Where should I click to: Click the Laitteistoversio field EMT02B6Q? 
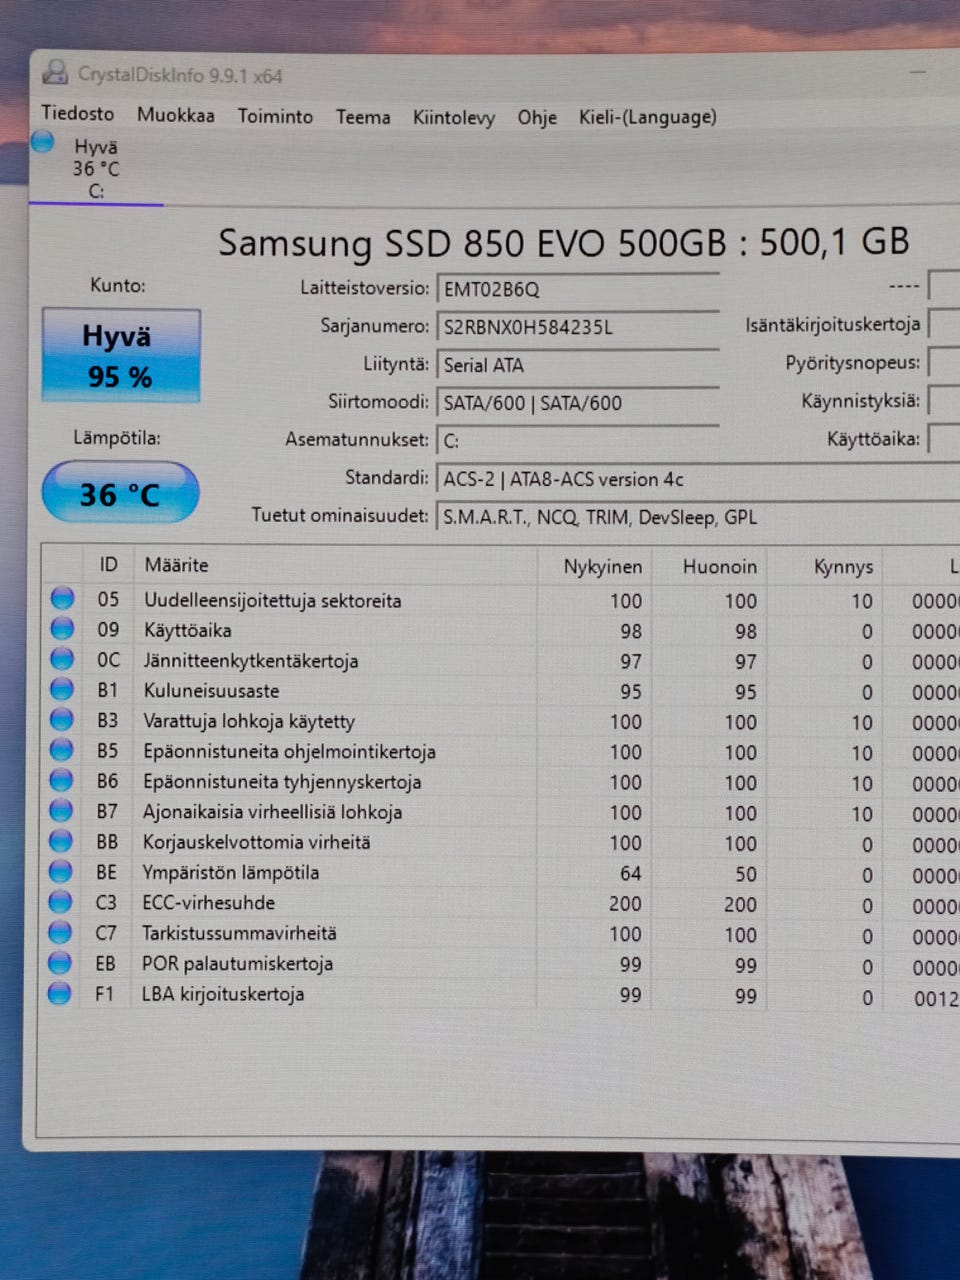point(578,289)
